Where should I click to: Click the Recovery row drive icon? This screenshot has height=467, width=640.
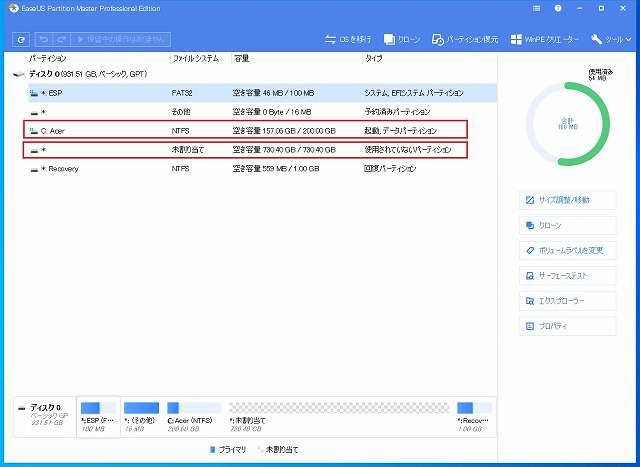34,169
